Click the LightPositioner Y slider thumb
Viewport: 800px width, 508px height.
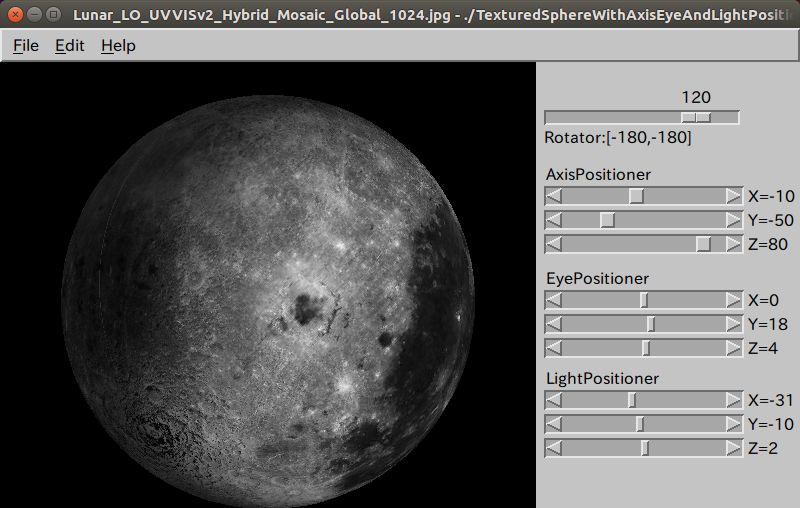pyautogui.click(x=640, y=424)
